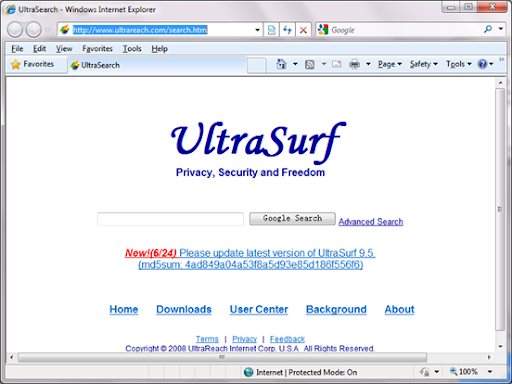
Task: Click the horizontal scrollbar thumb
Action: point(222,357)
